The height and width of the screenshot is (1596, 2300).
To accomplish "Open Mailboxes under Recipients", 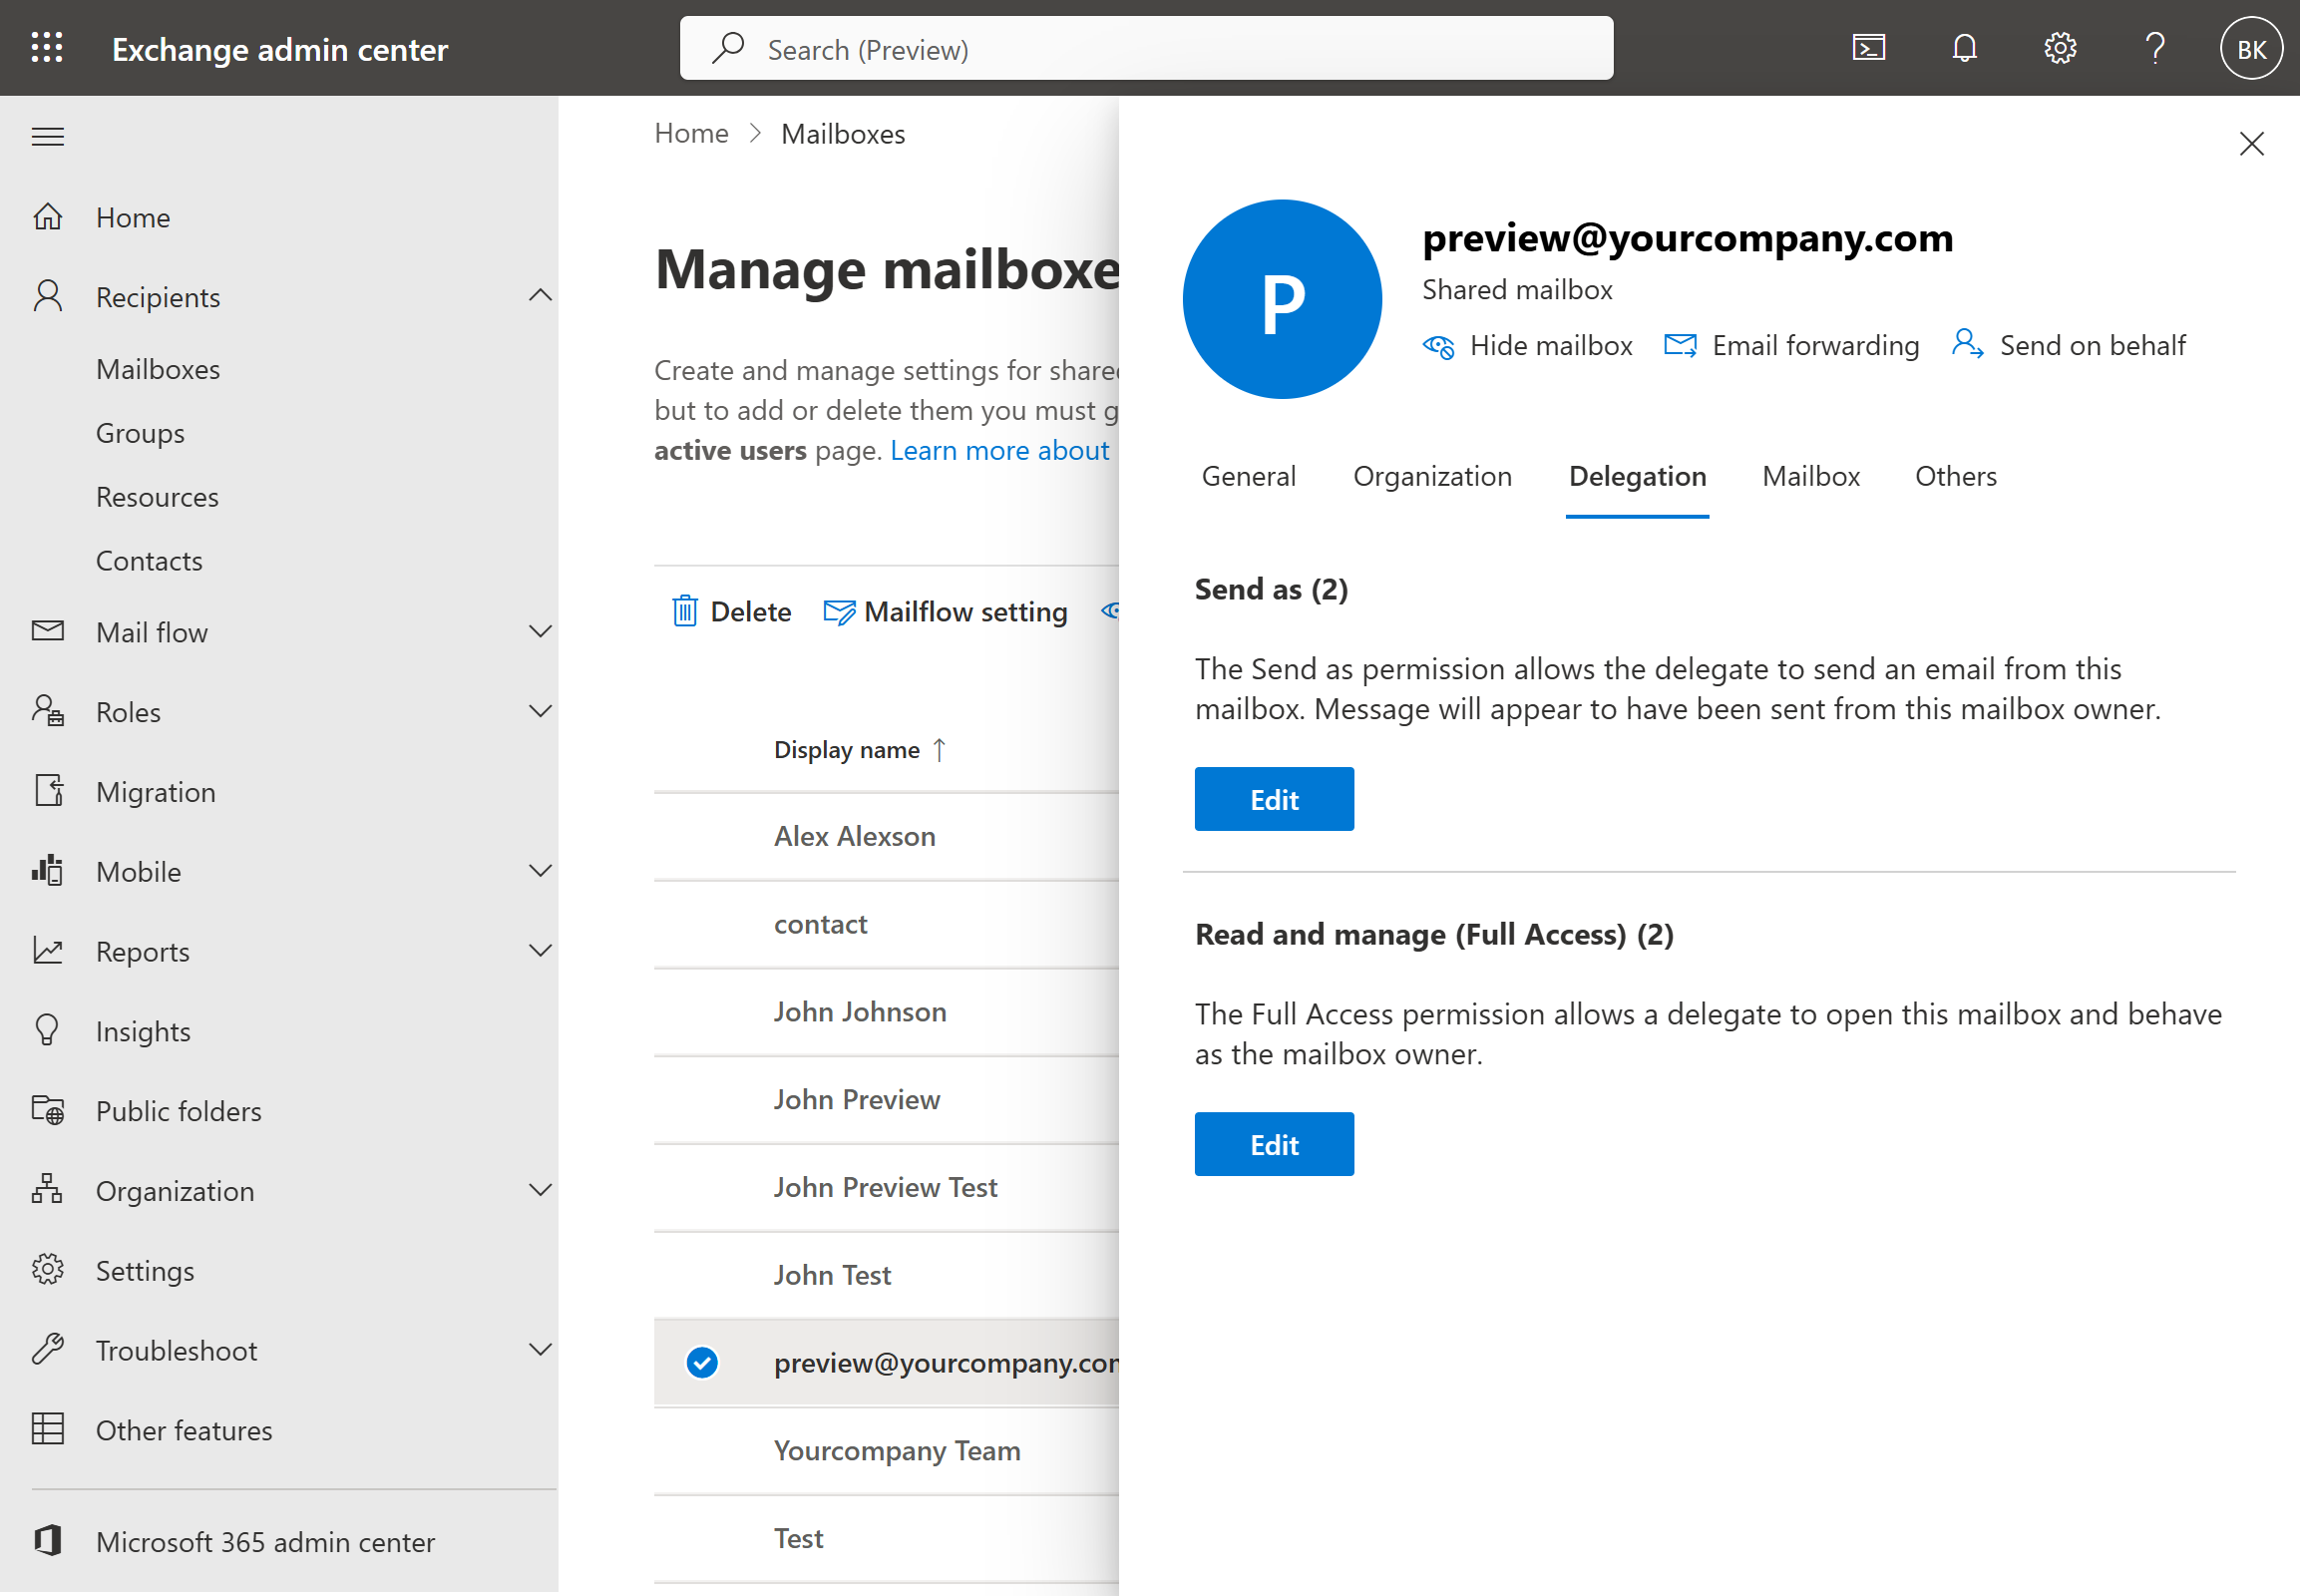I will (x=158, y=369).
